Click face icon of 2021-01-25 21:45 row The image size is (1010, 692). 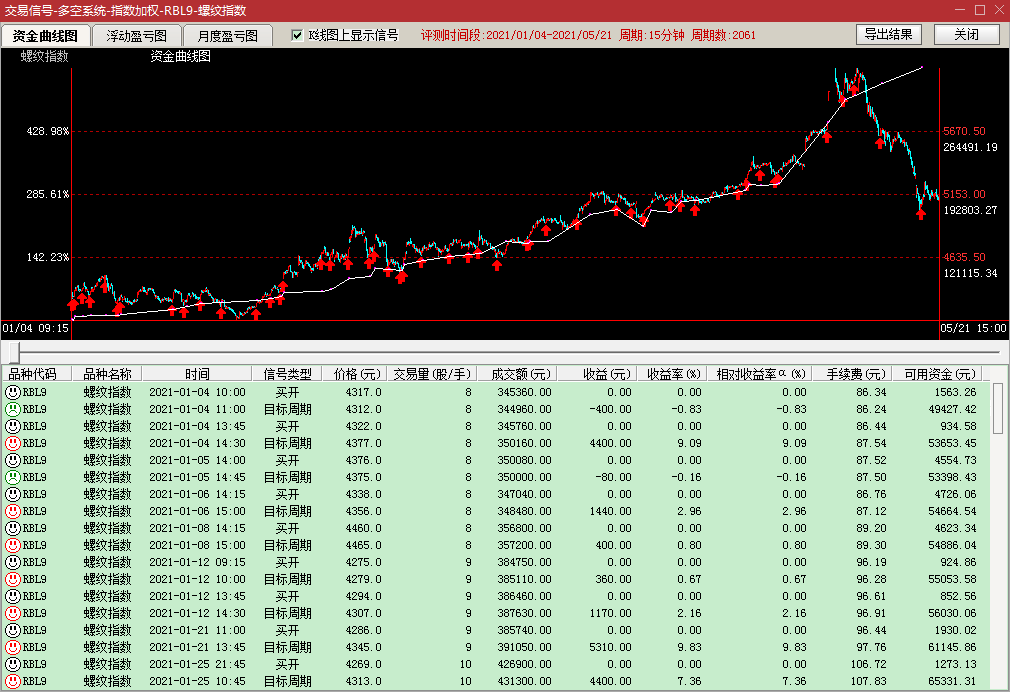(x=13, y=664)
